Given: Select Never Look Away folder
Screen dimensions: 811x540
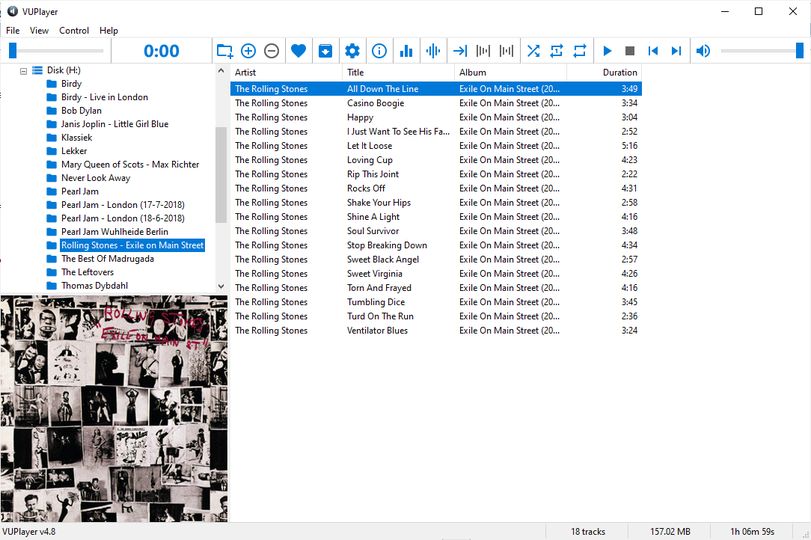Looking at the screenshot, I should coord(96,178).
